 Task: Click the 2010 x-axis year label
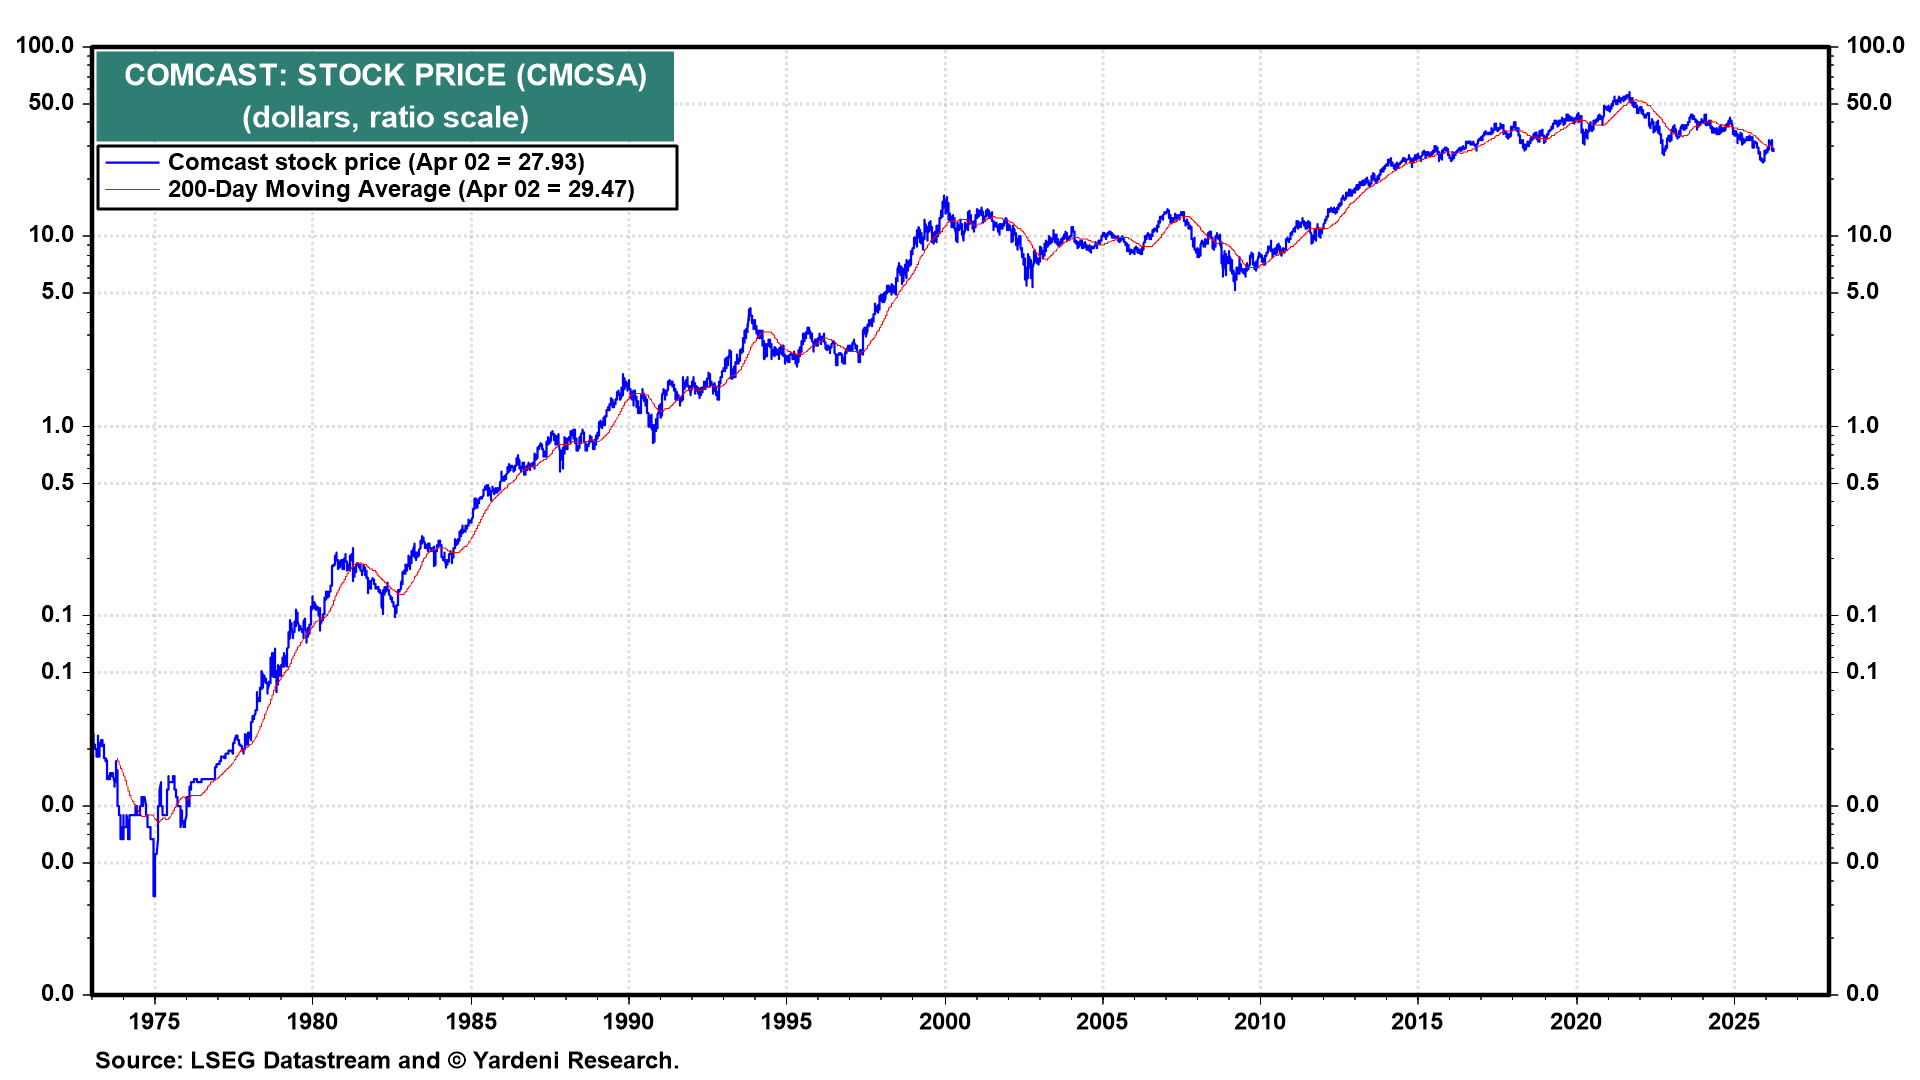[x=1260, y=1021]
